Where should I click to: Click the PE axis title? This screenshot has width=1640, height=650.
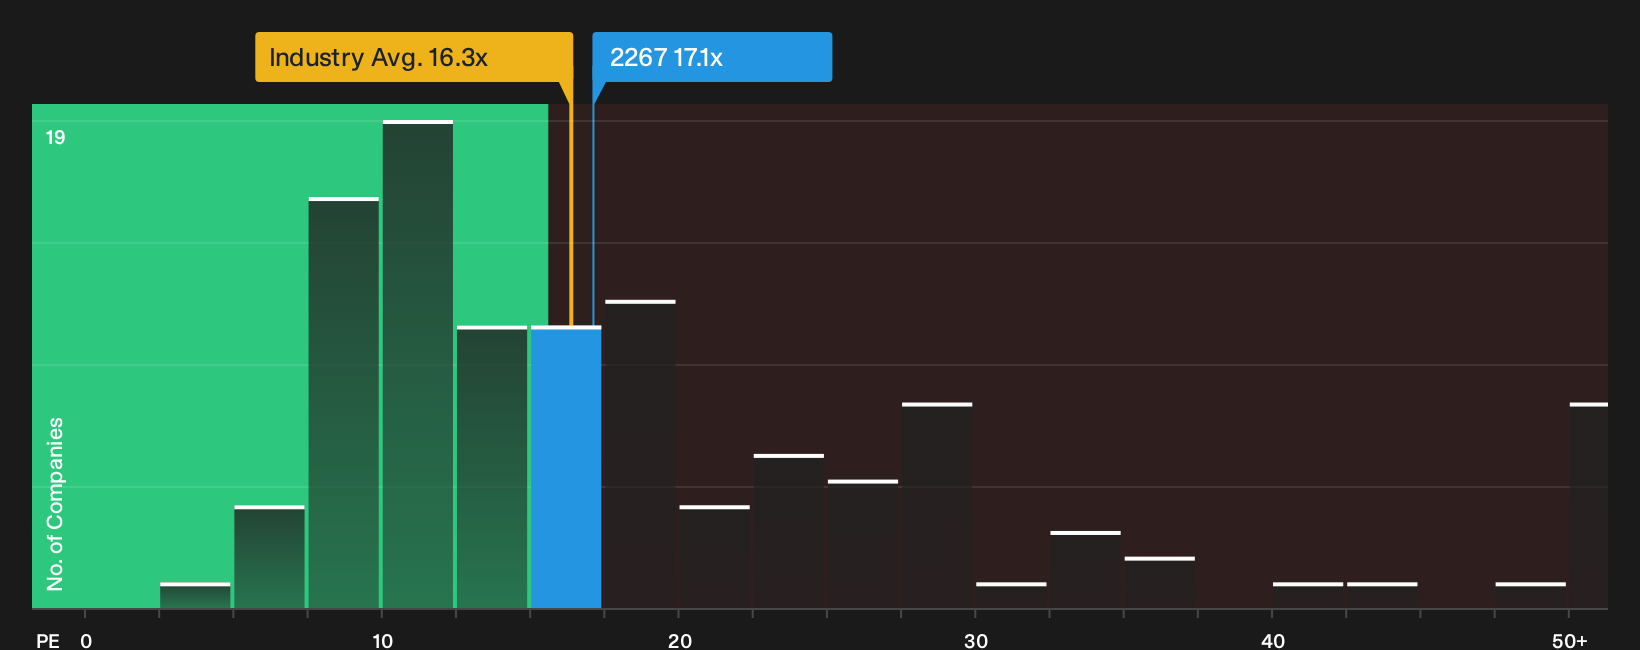[x=48, y=640]
